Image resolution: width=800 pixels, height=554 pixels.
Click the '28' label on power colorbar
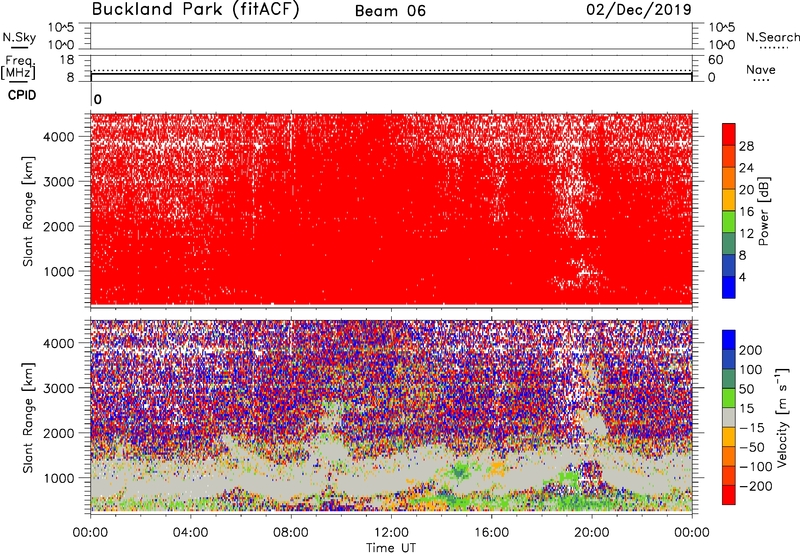point(746,146)
